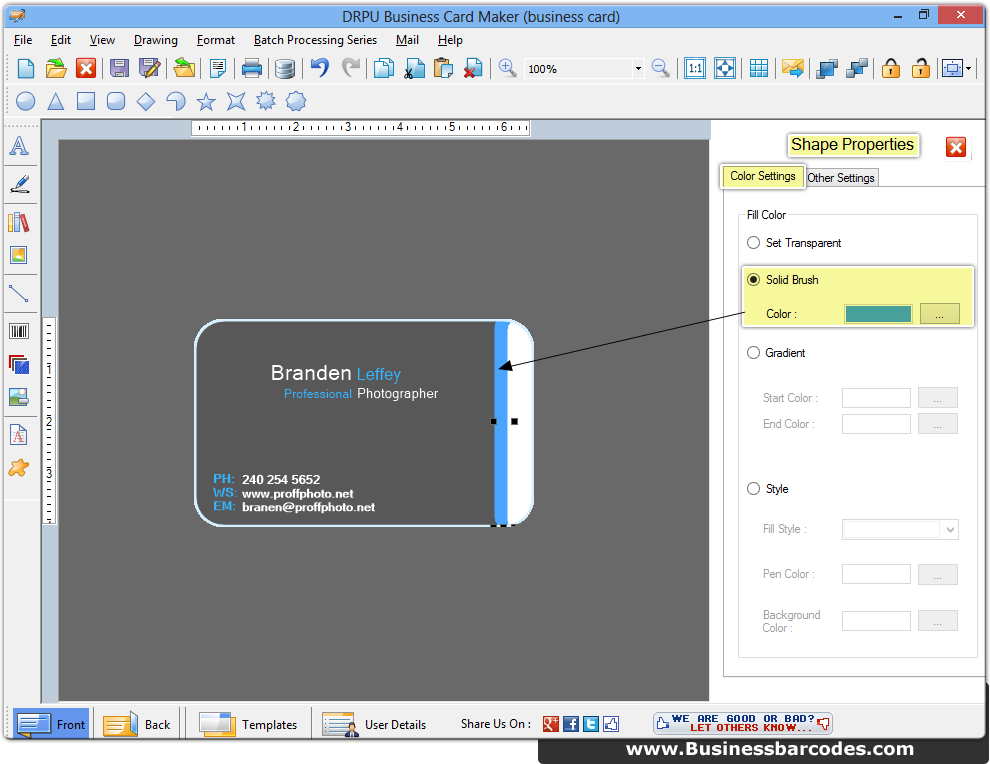Click the Branden name text on card
Screen dimensions: 990x764
tap(311, 373)
